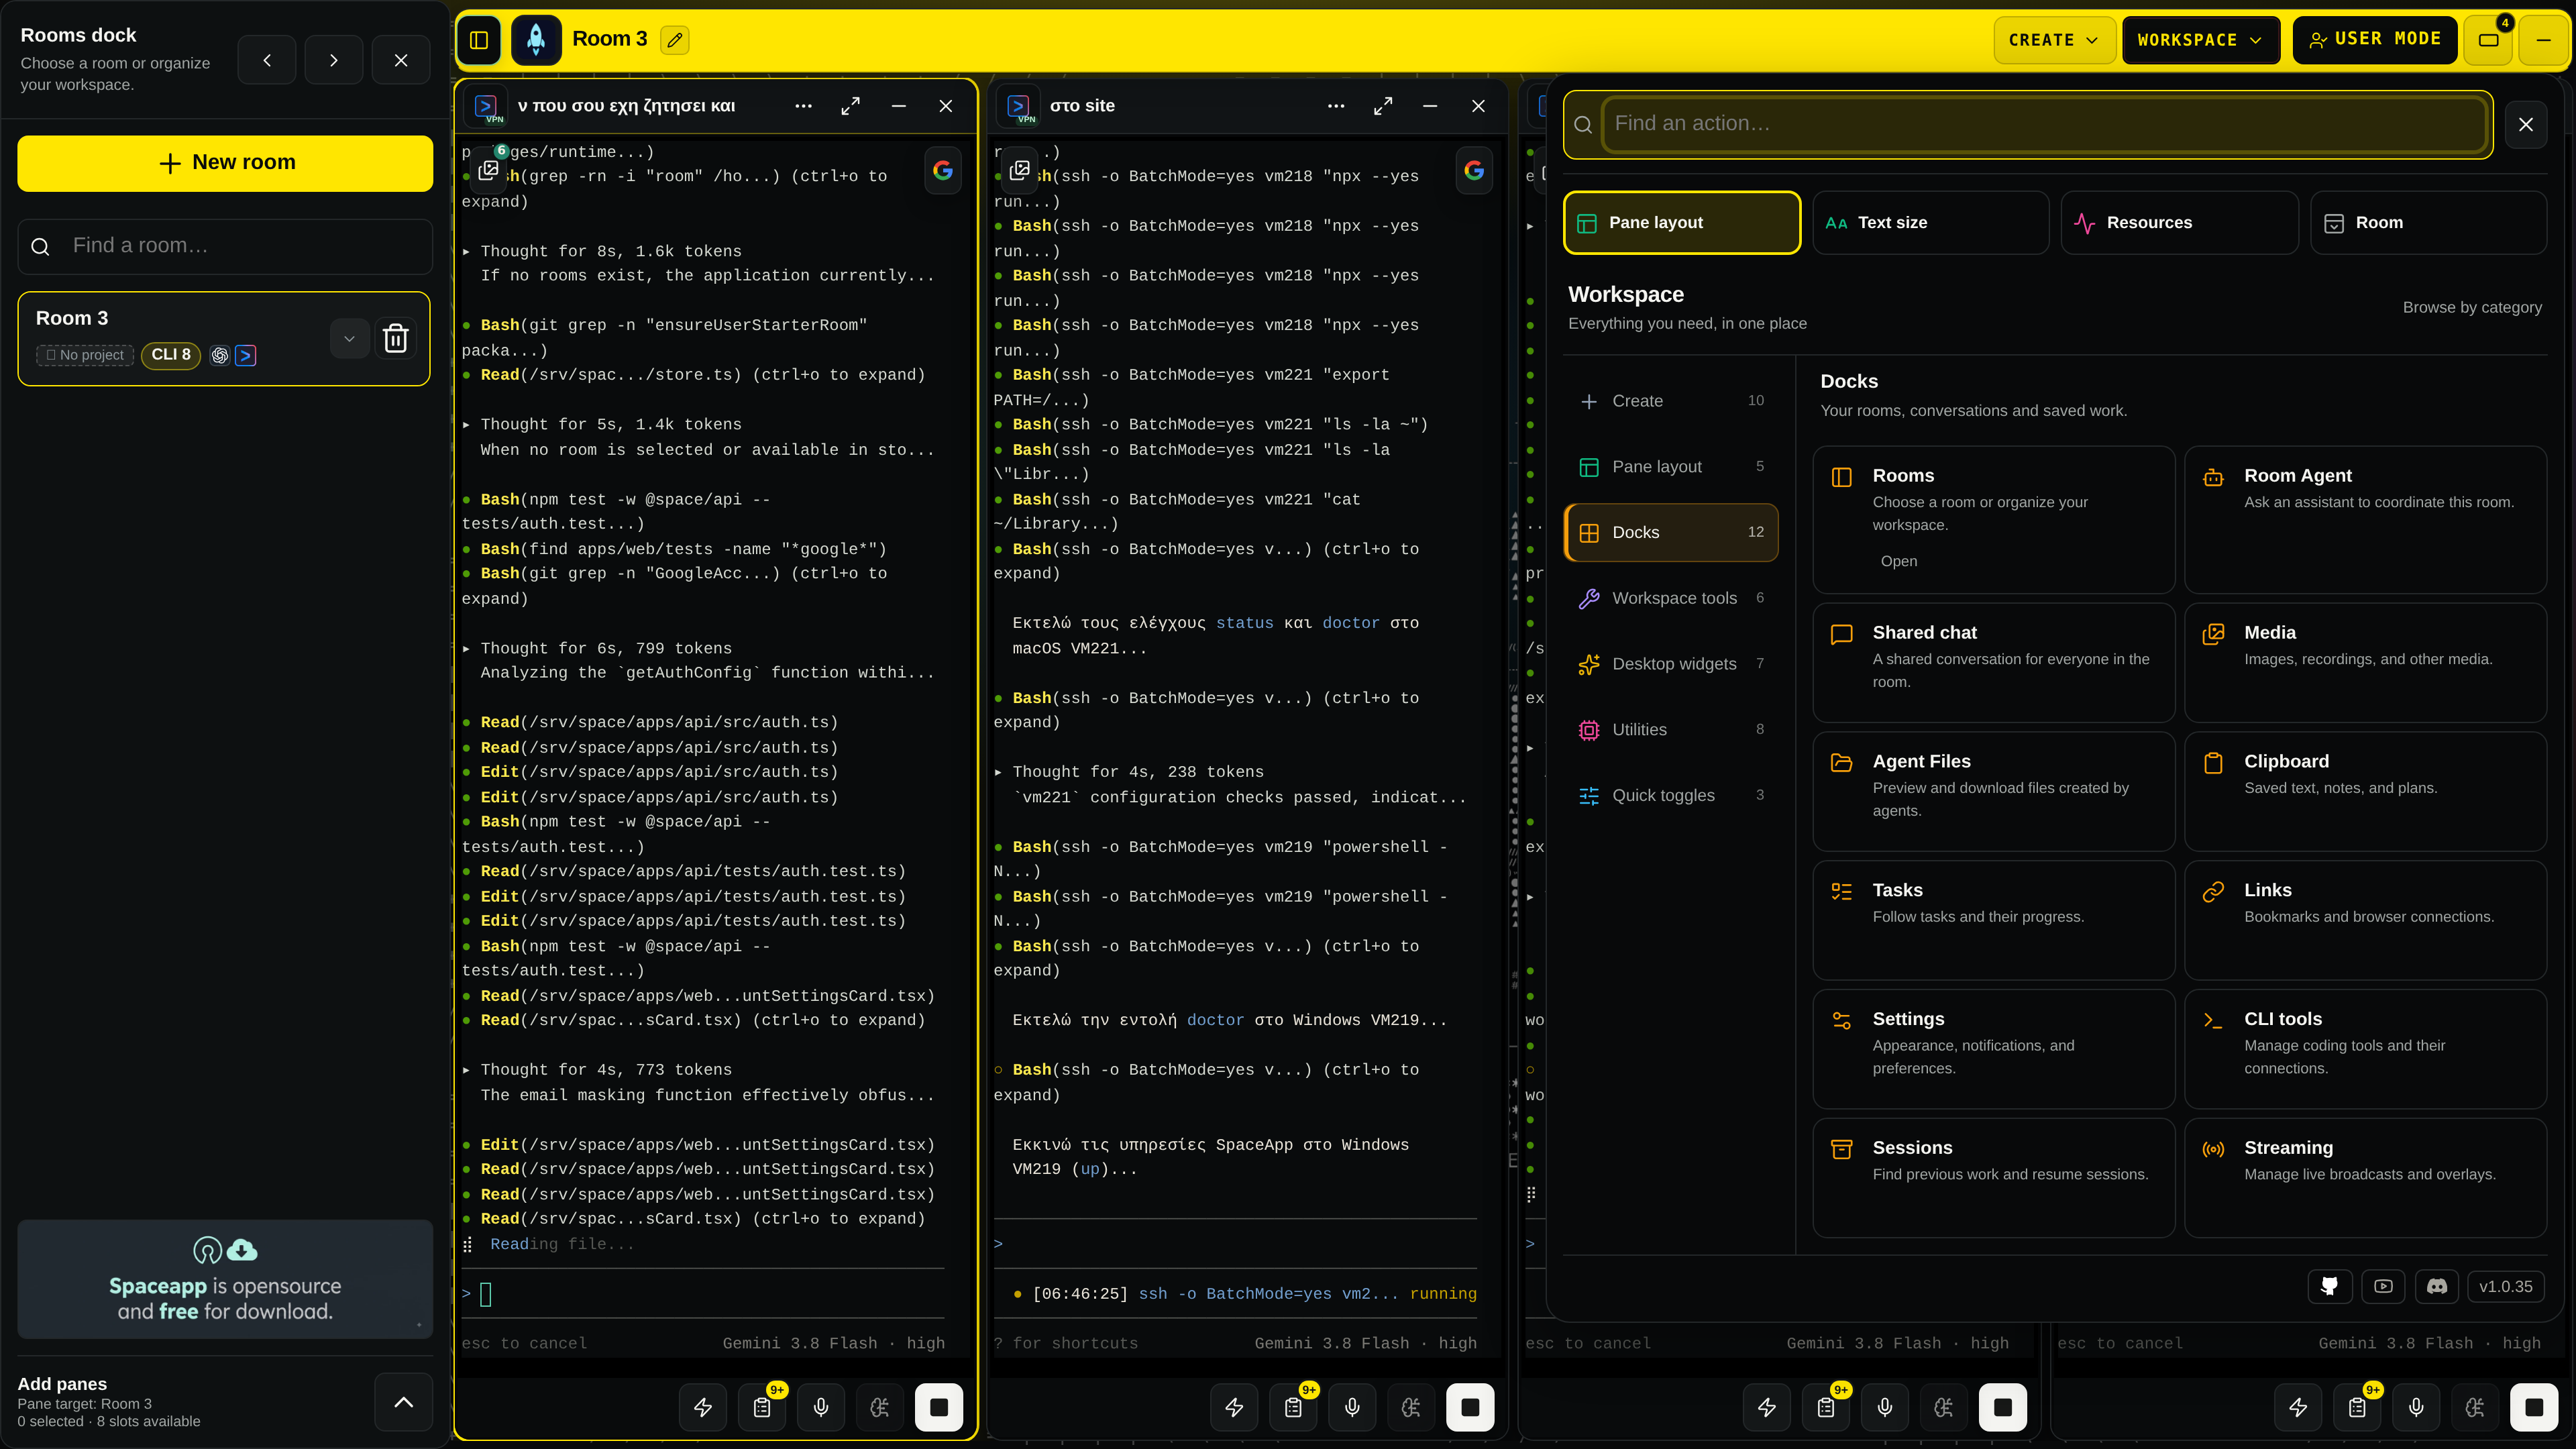Image resolution: width=2576 pixels, height=1449 pixels.
Task: Open more options dots in first pane header
Action: [x=803, y=106]
